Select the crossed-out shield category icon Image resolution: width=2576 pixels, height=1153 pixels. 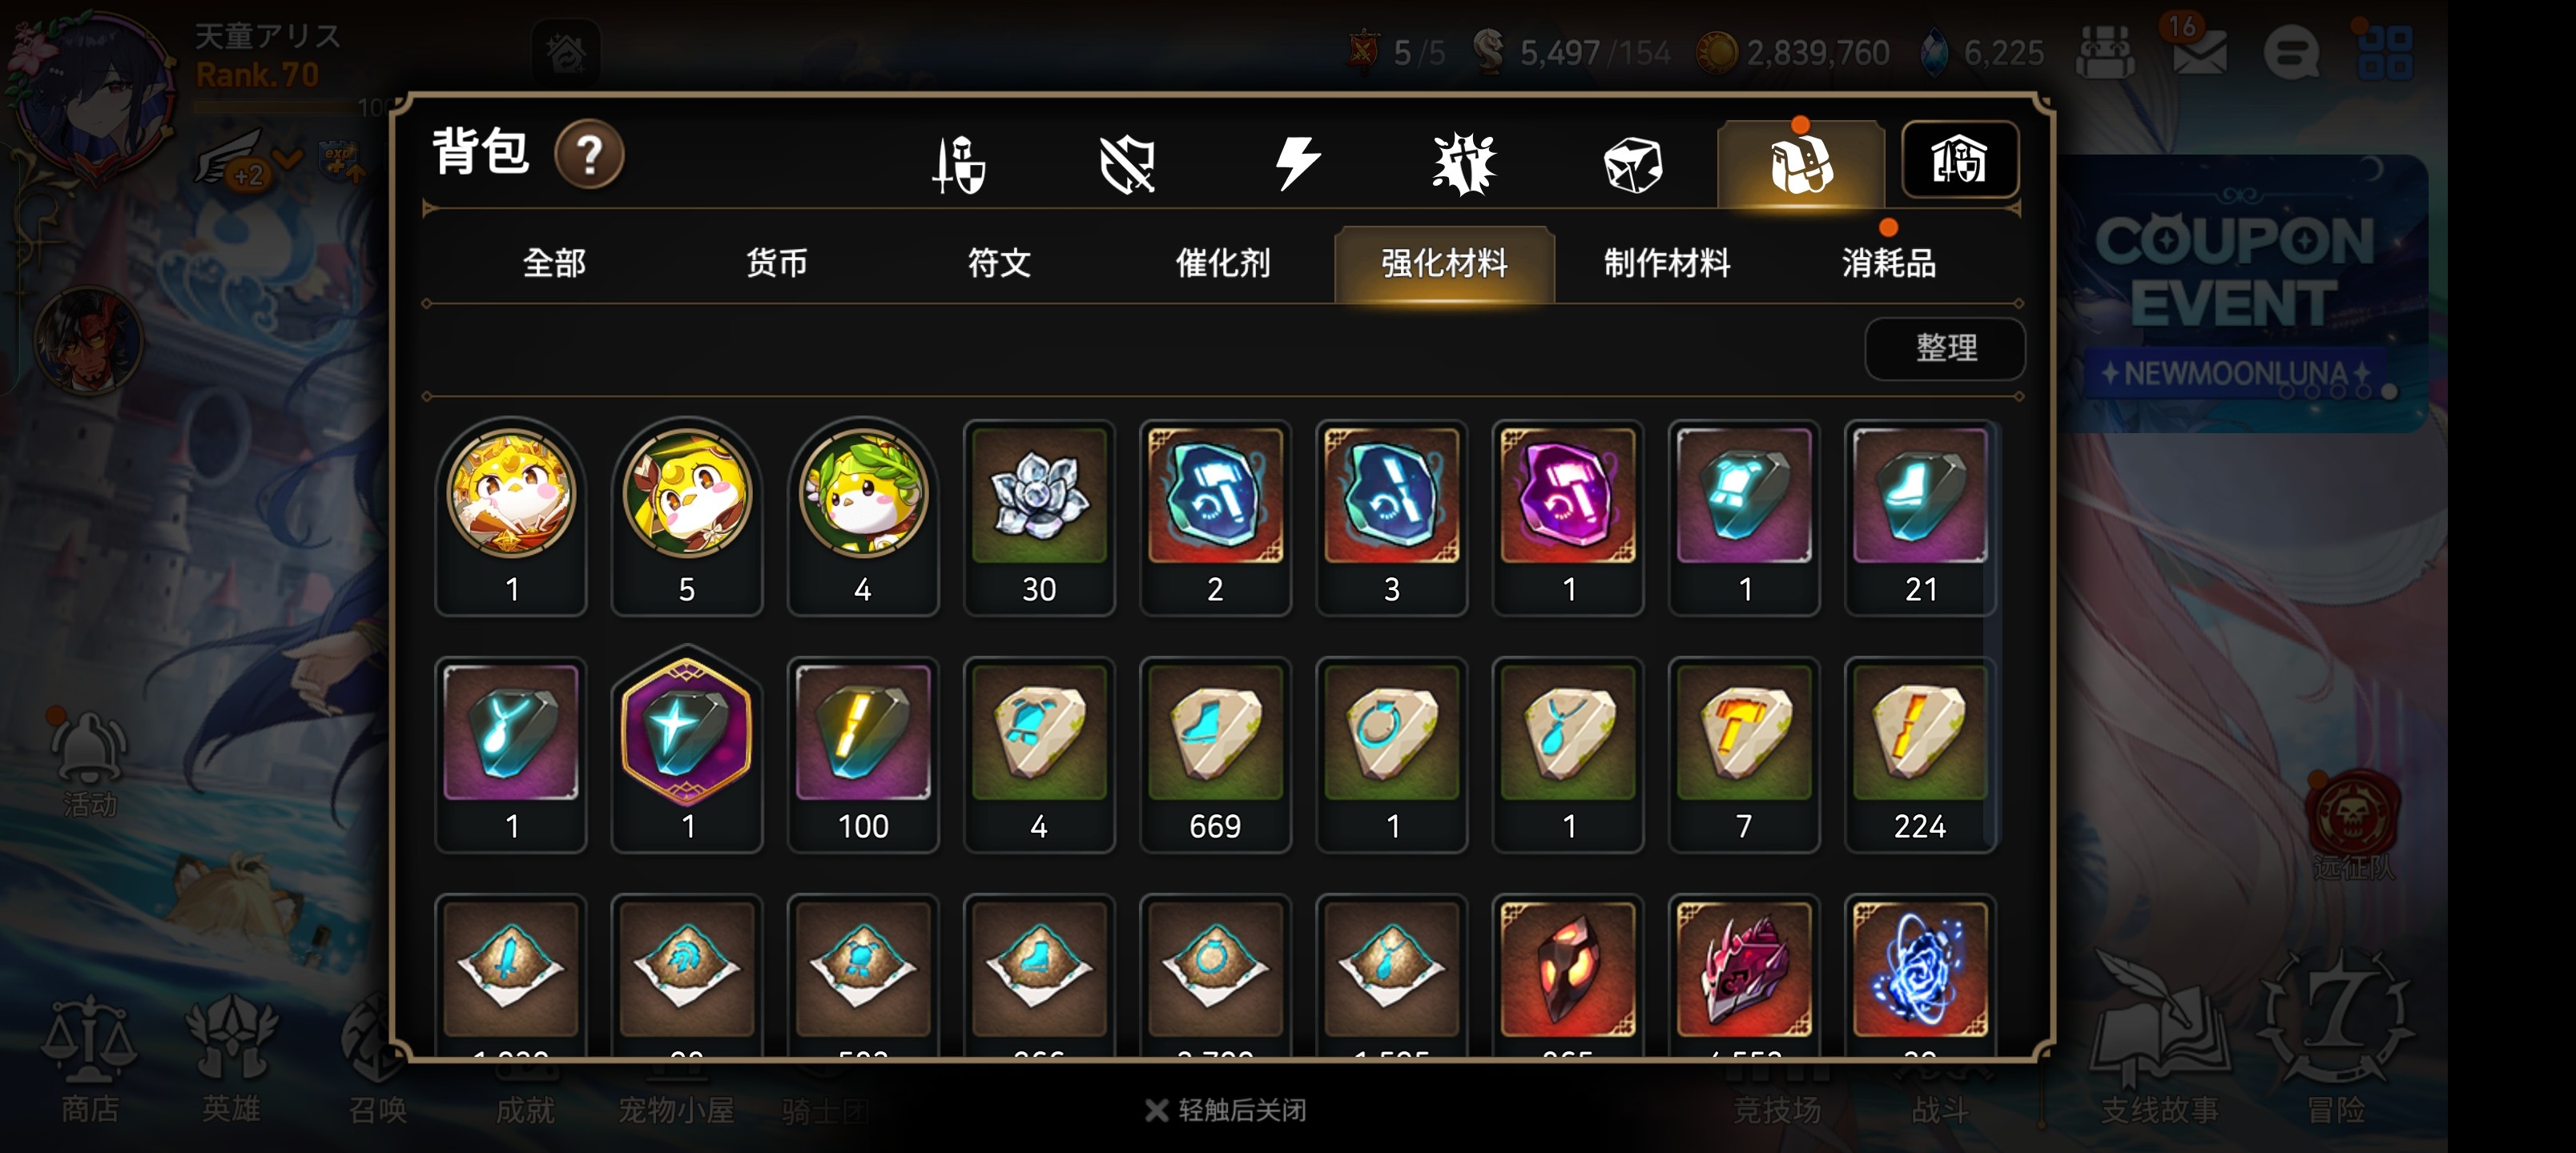[1127, 164]
